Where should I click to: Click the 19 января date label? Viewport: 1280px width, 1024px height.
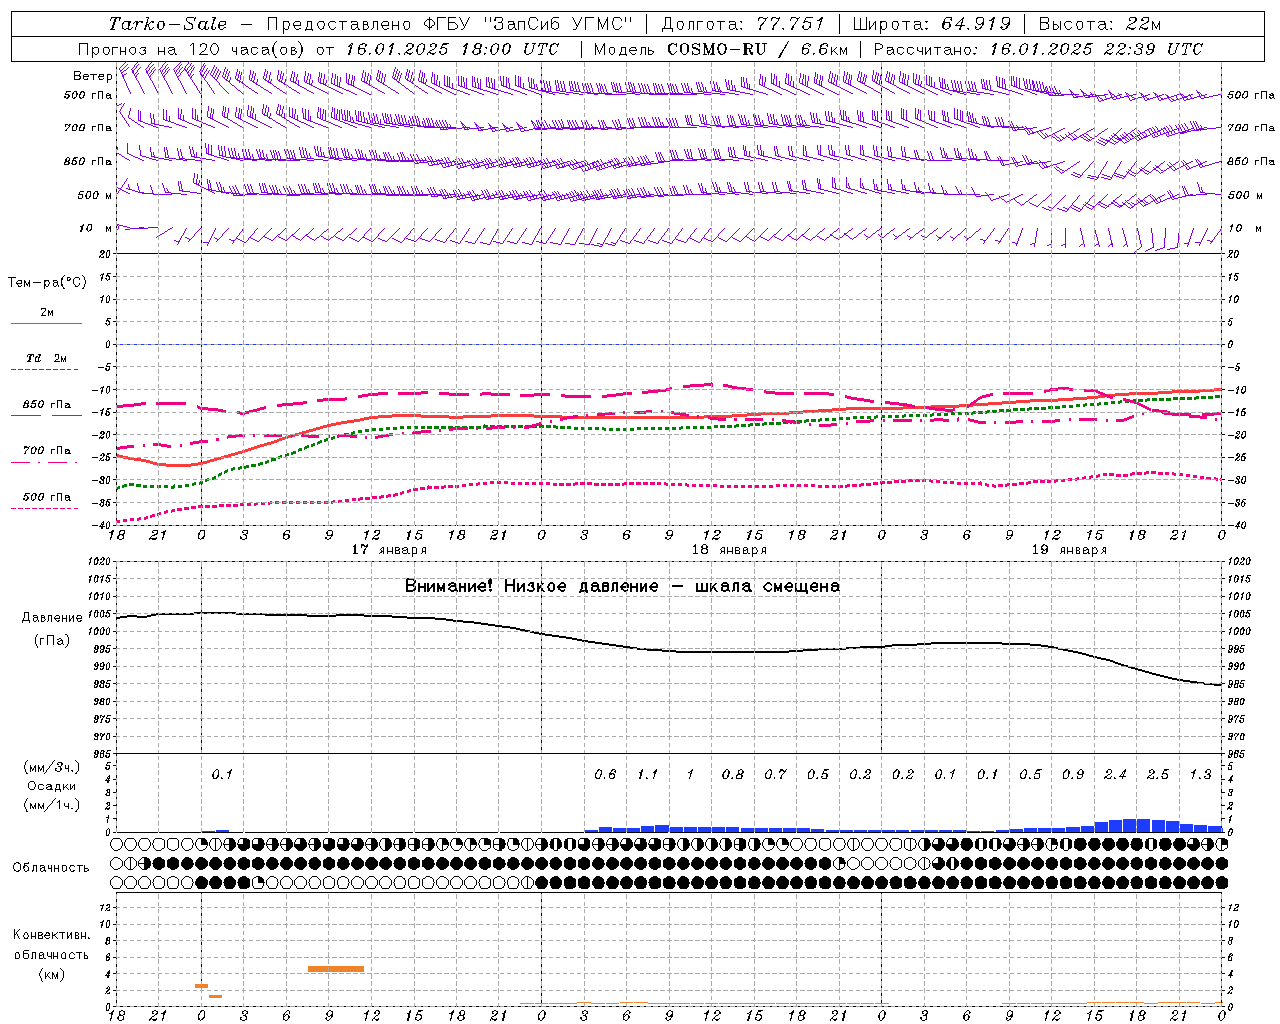pyautogui.click(x=1069, y=550)
